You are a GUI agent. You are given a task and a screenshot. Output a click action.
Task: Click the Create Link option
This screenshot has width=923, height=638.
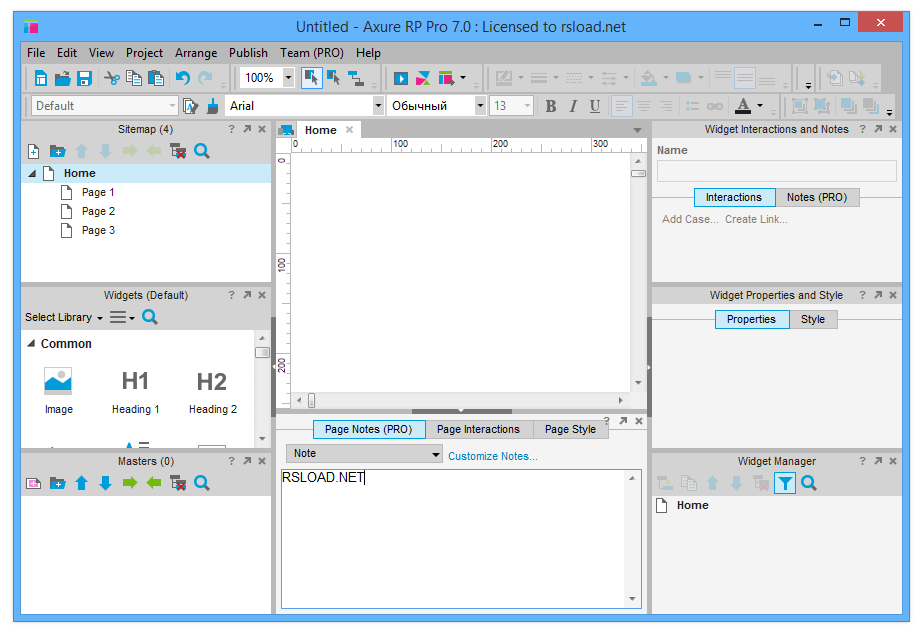[756, 219]
